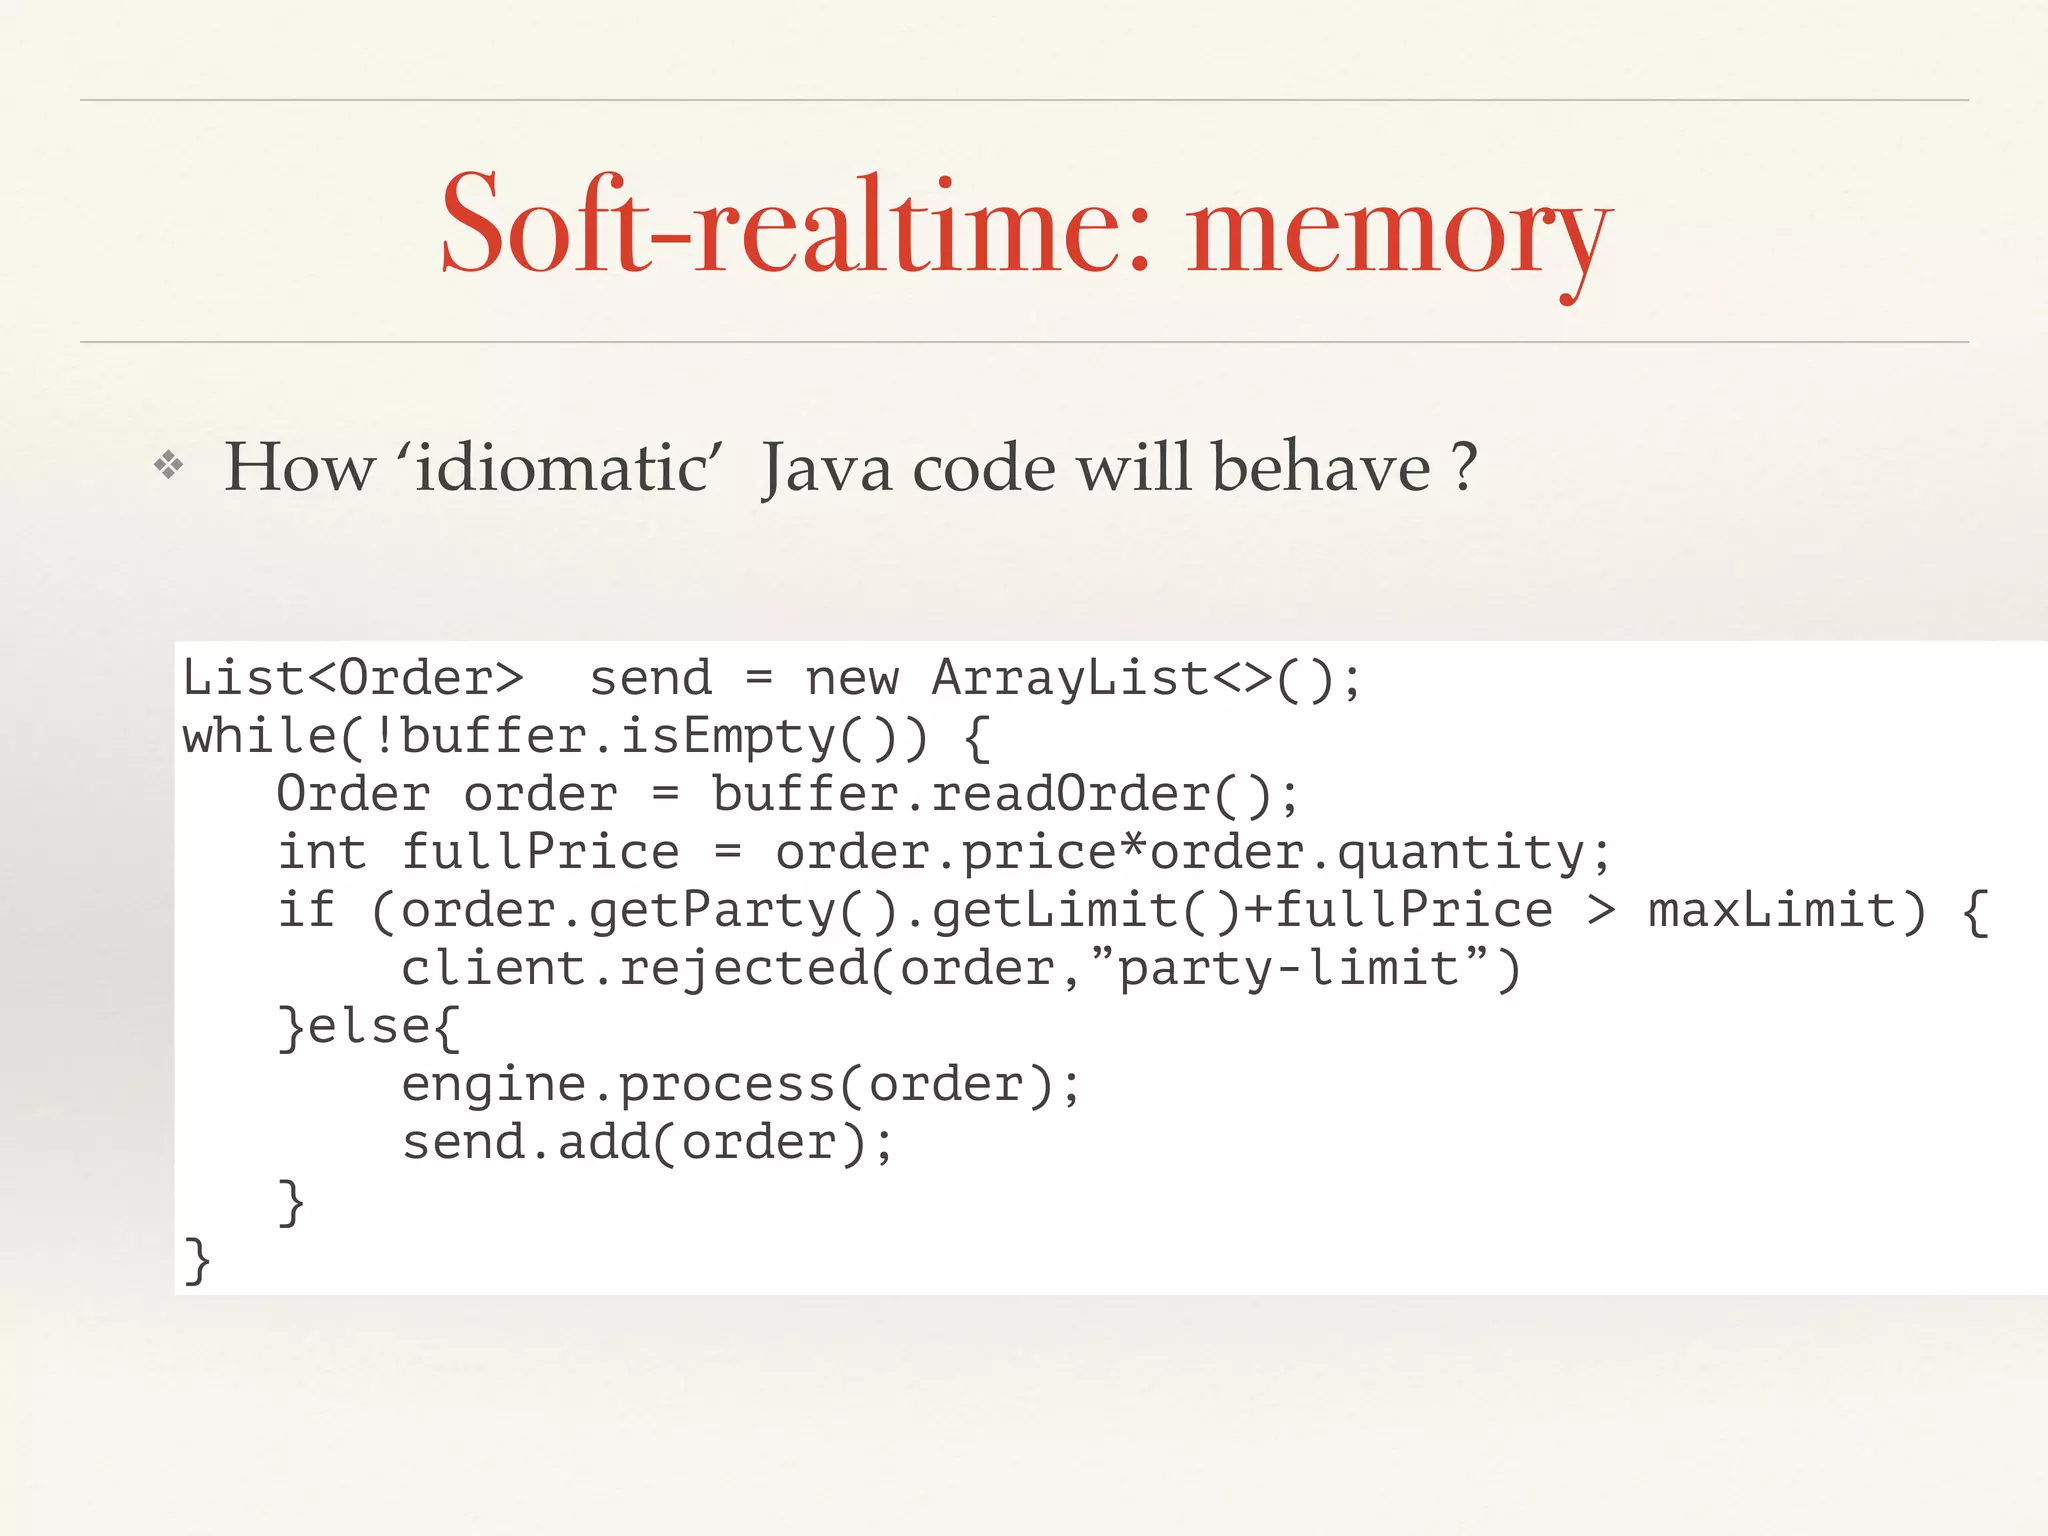Click the horizontal rule above the title
2048x1536 pixels.
pos(1024,100)
